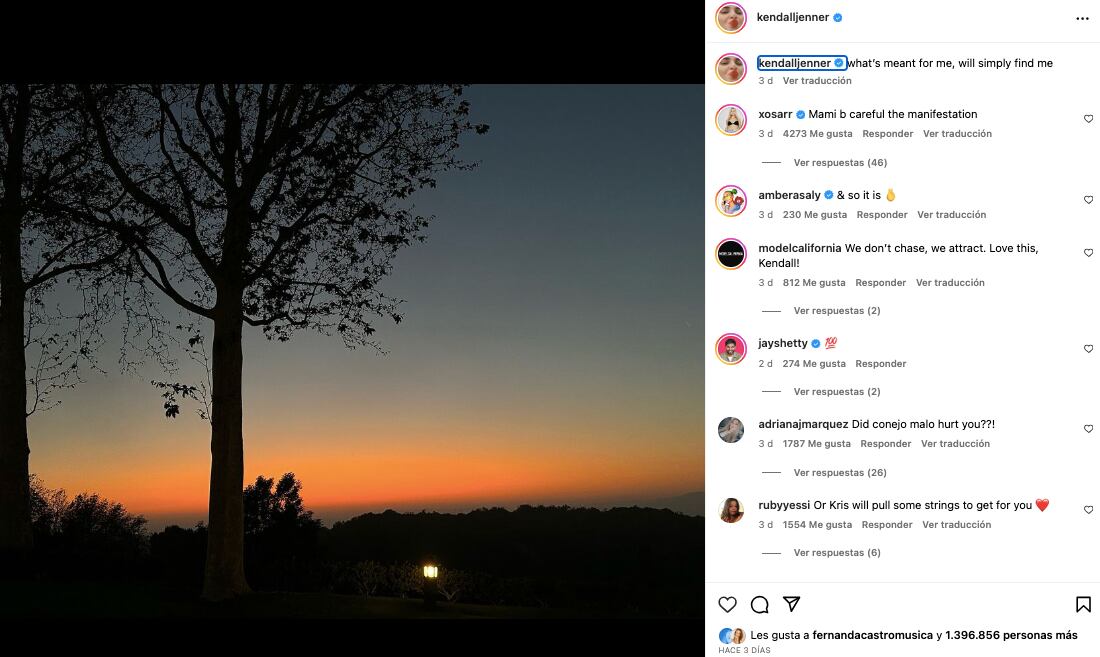Save post with bookmark icon
This screenshot has height=657, width=1100.
pyautogui.click(x=1083, y=604)
